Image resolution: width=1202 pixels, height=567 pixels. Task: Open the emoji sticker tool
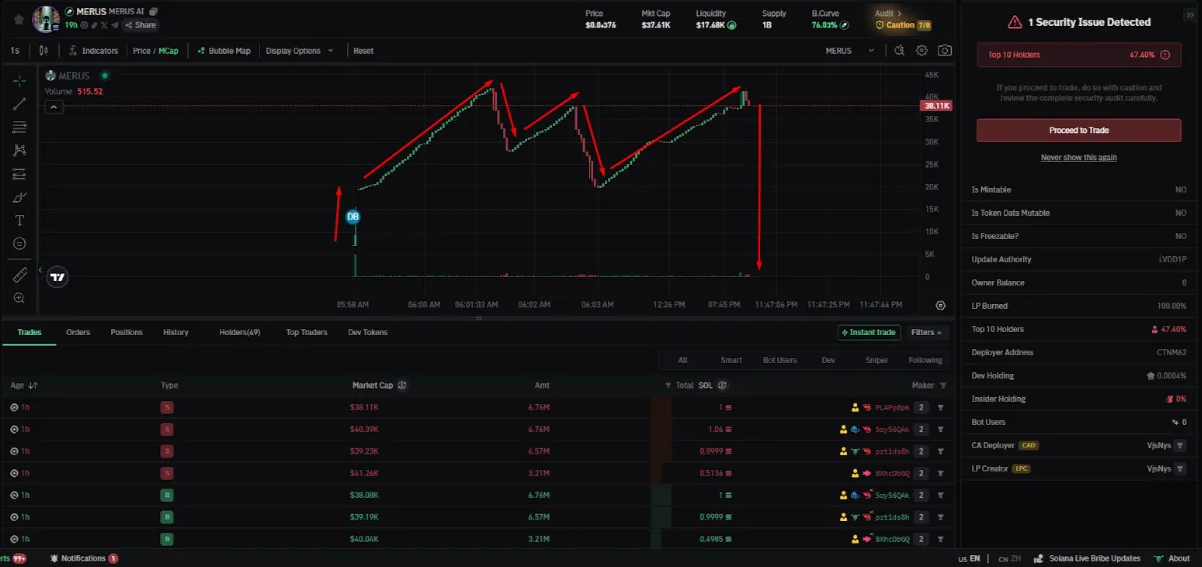point(19,243)
